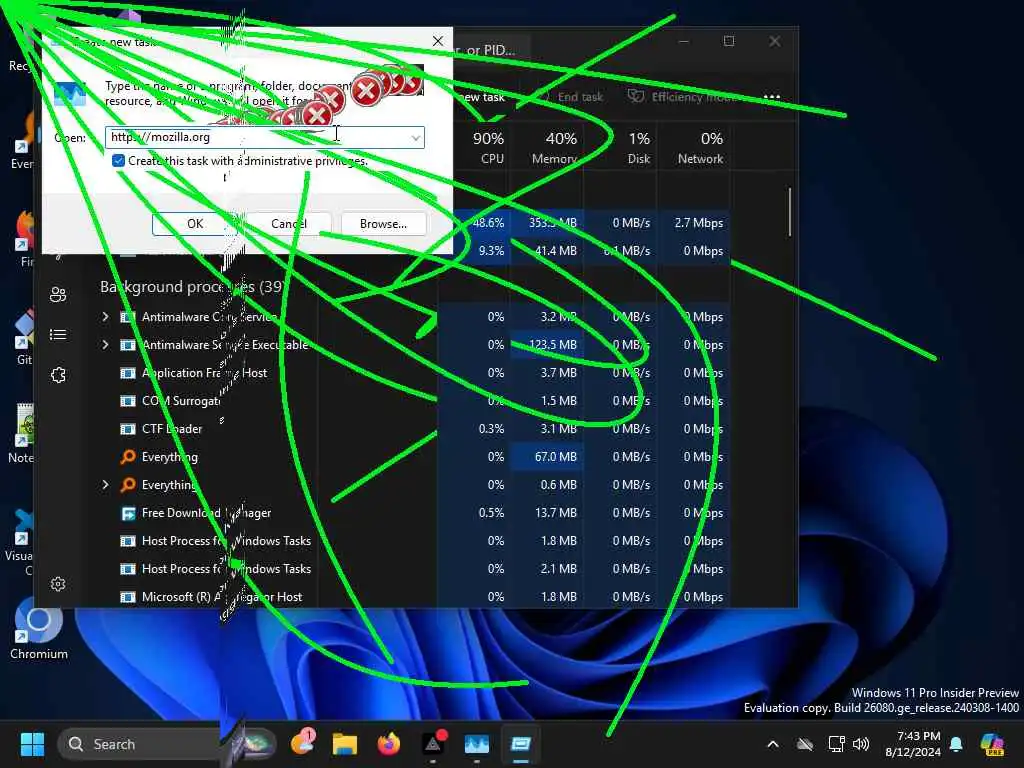Expand the Antimalware Core Service row
The image size is (1024, 768).
pyautogui.click(x=105, y=317)
